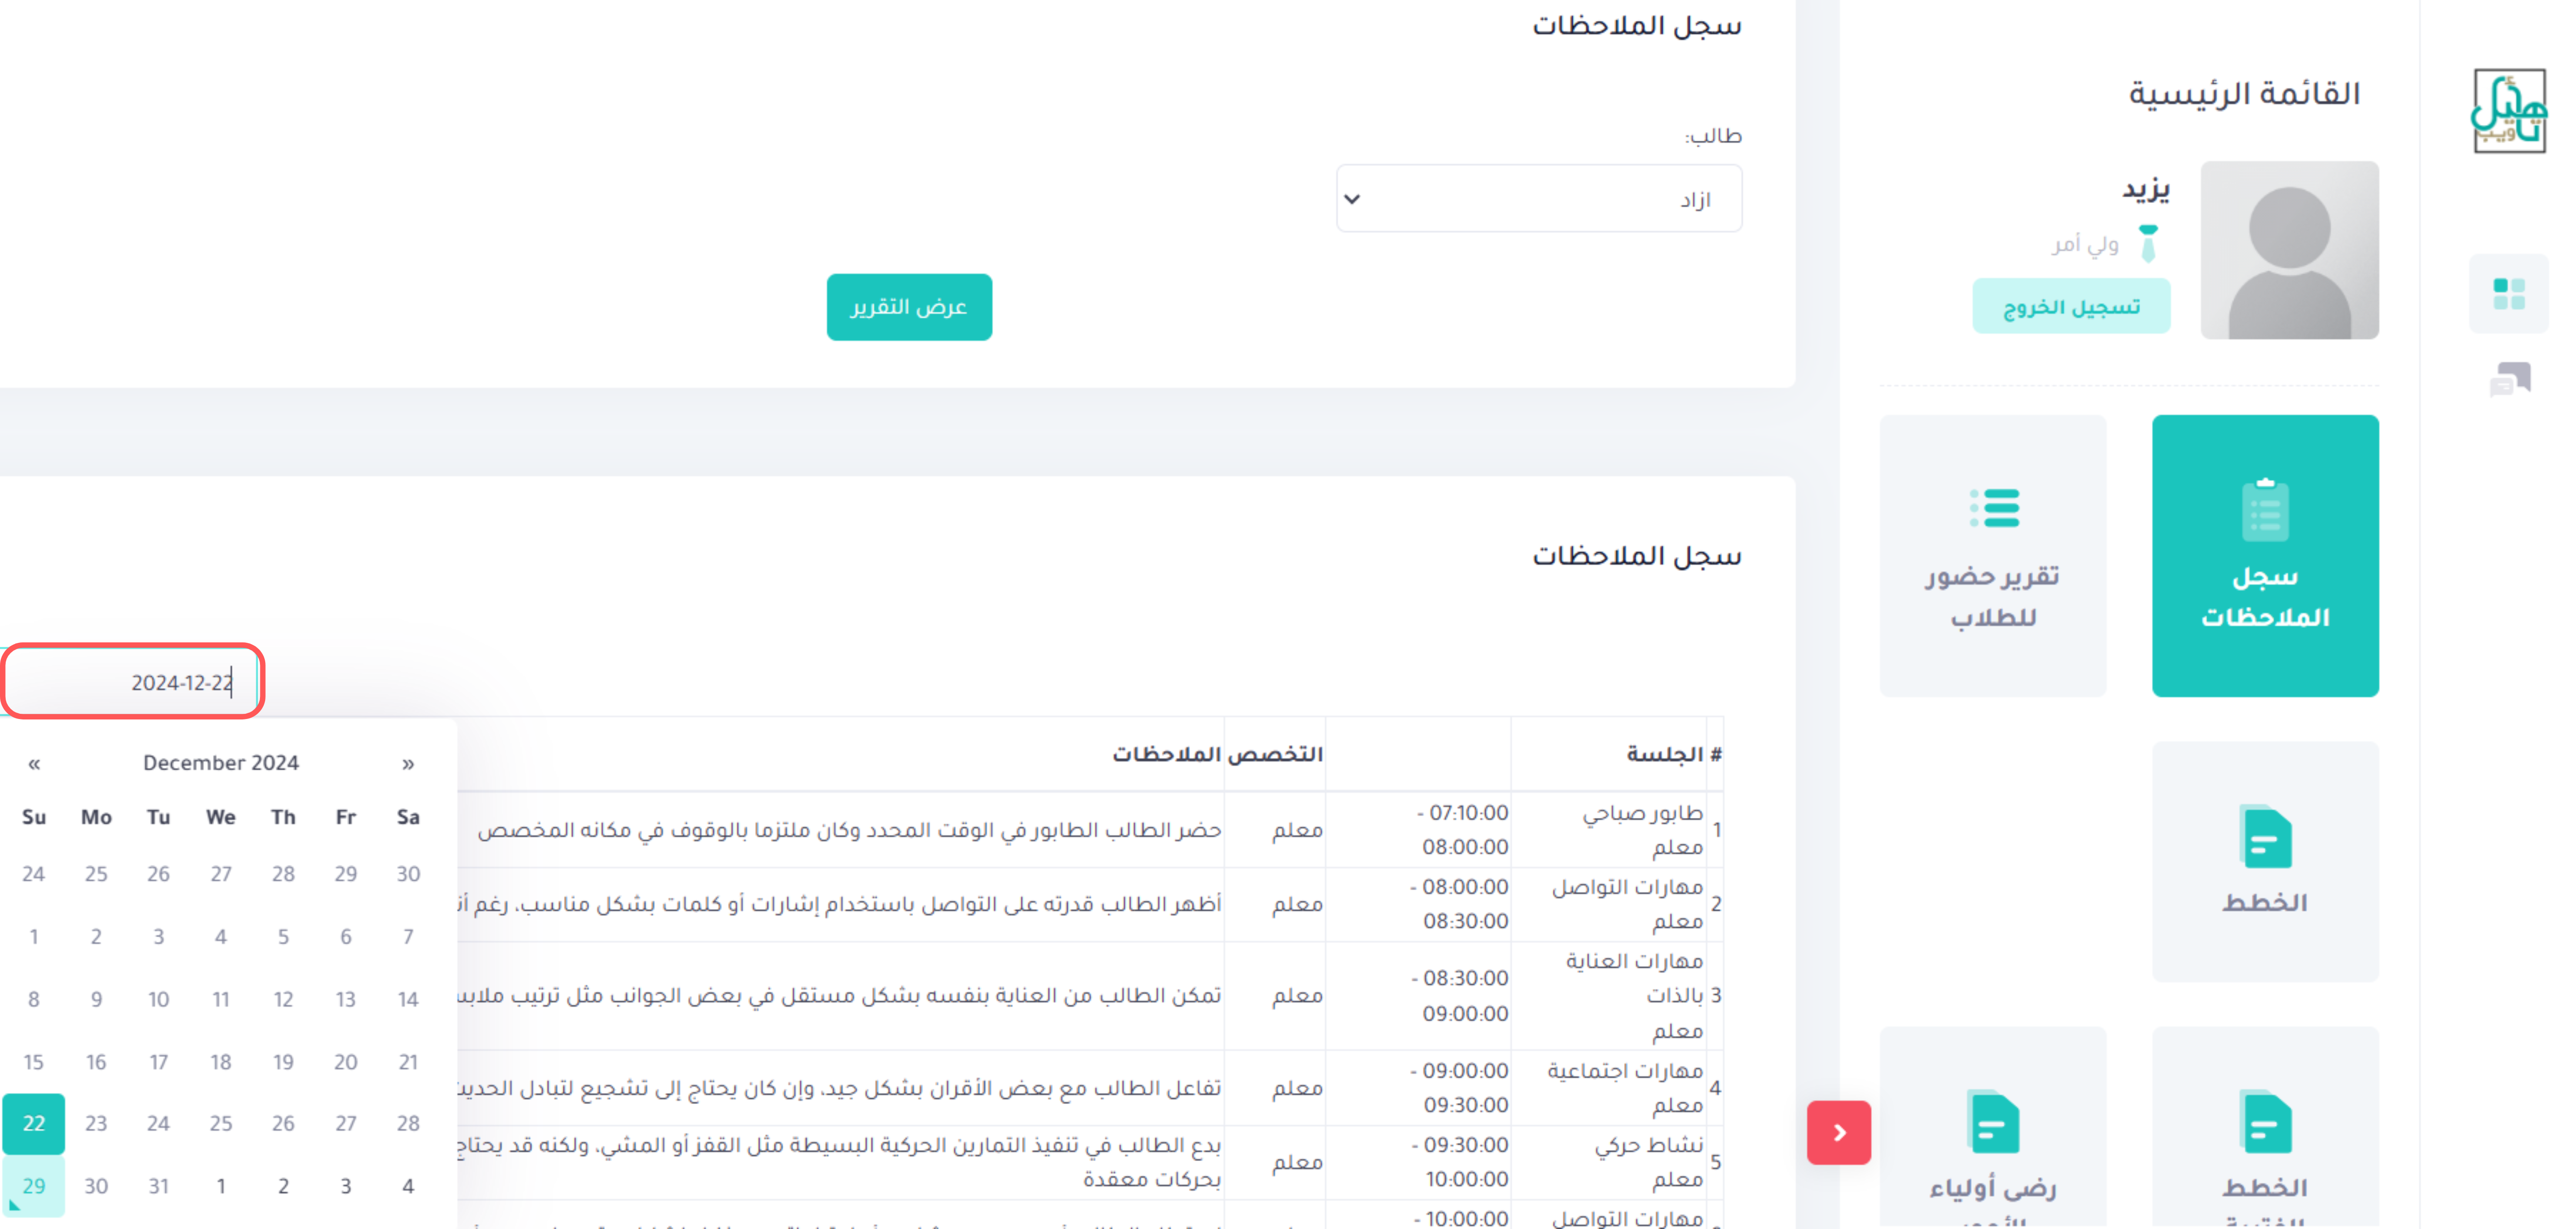Open the الخطط menu card
Screen dimensions: 2576x1229
[x=2265, y=861]
